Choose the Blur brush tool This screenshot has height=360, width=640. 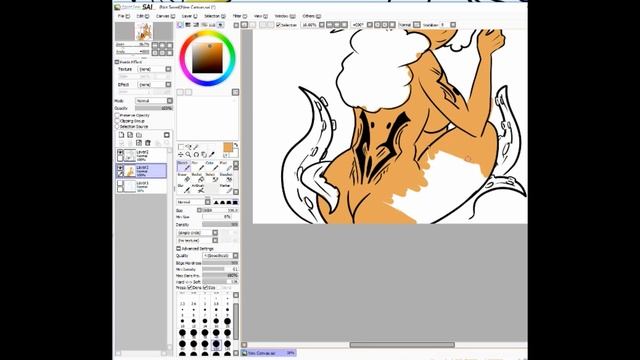(x=184, y=189)
